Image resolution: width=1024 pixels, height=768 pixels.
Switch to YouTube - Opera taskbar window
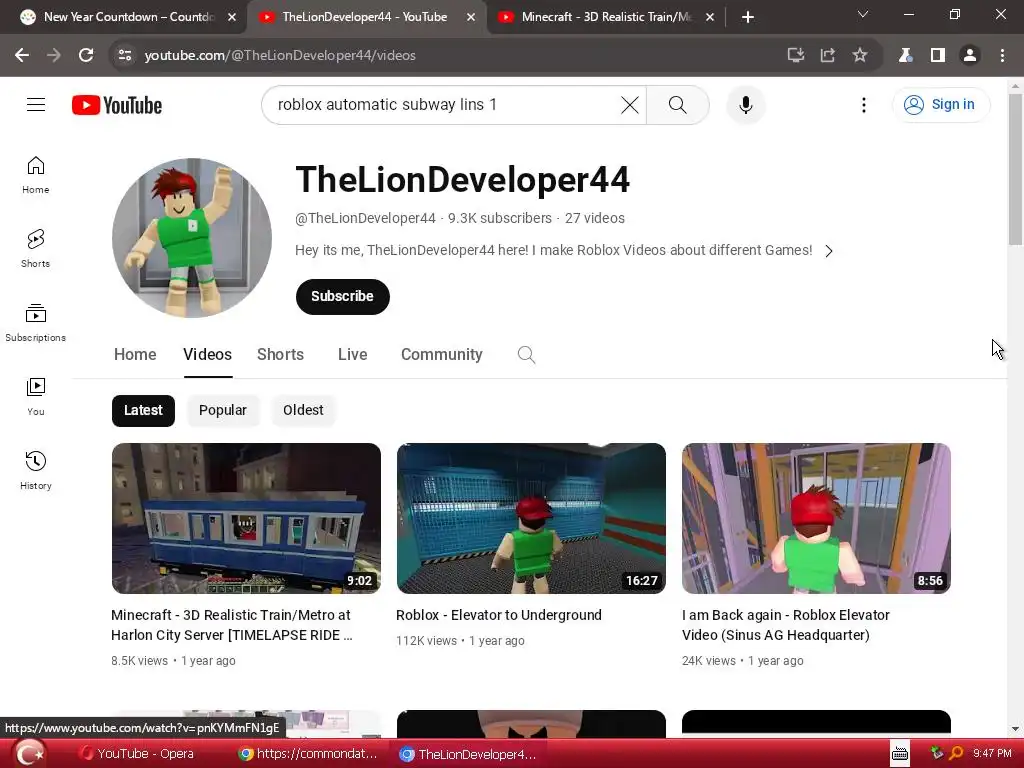click(x=137, y=754)
